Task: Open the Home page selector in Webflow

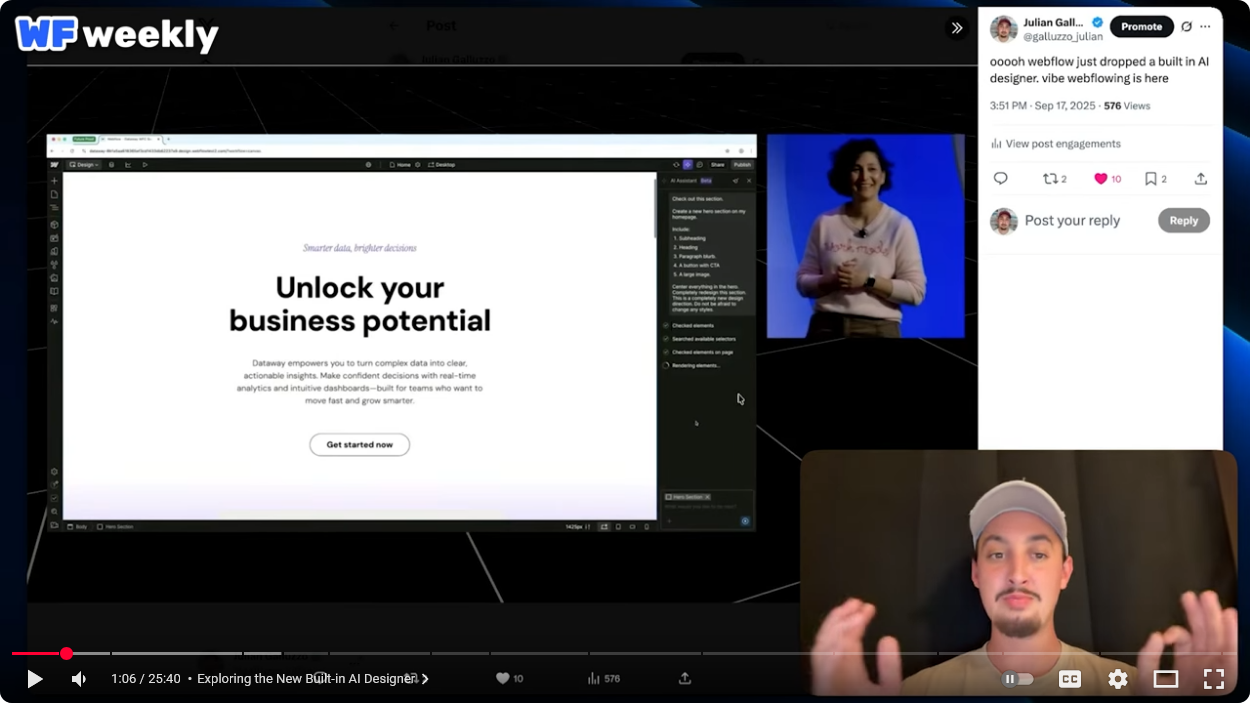Action: (400, 165)
